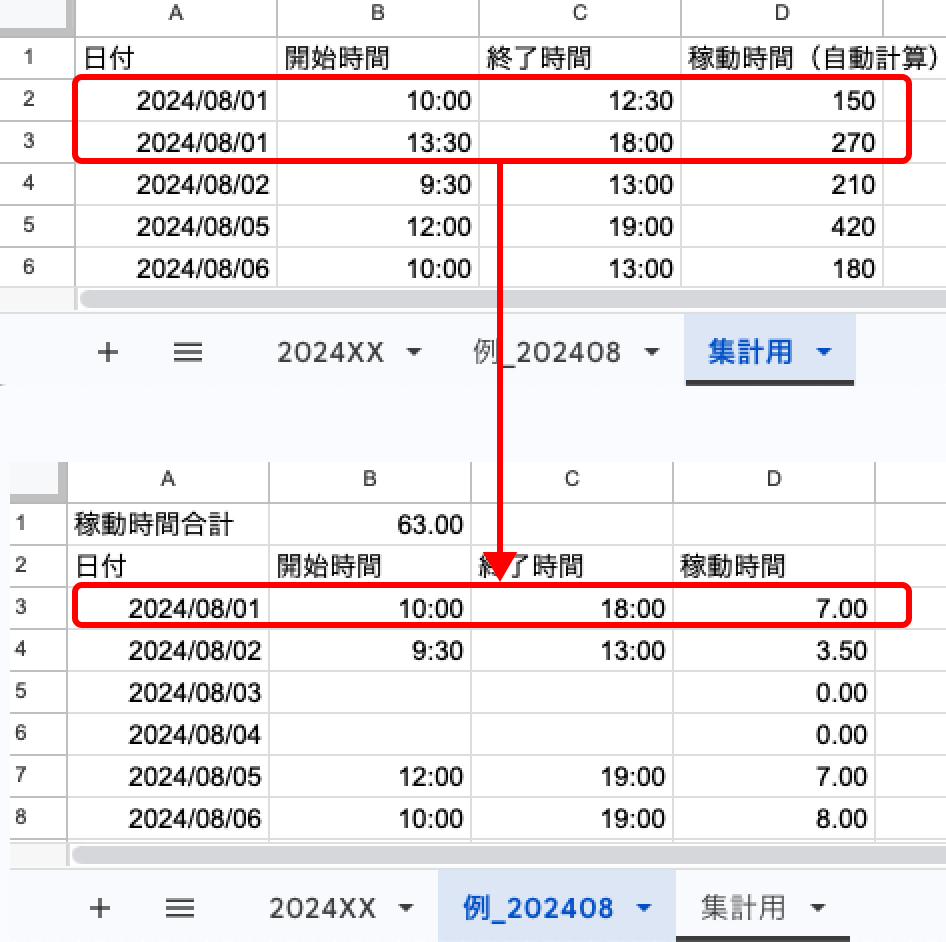This screenshot has height=942, width=946.
Task: Select the cell with value 3.50
Action: [774, 650]
